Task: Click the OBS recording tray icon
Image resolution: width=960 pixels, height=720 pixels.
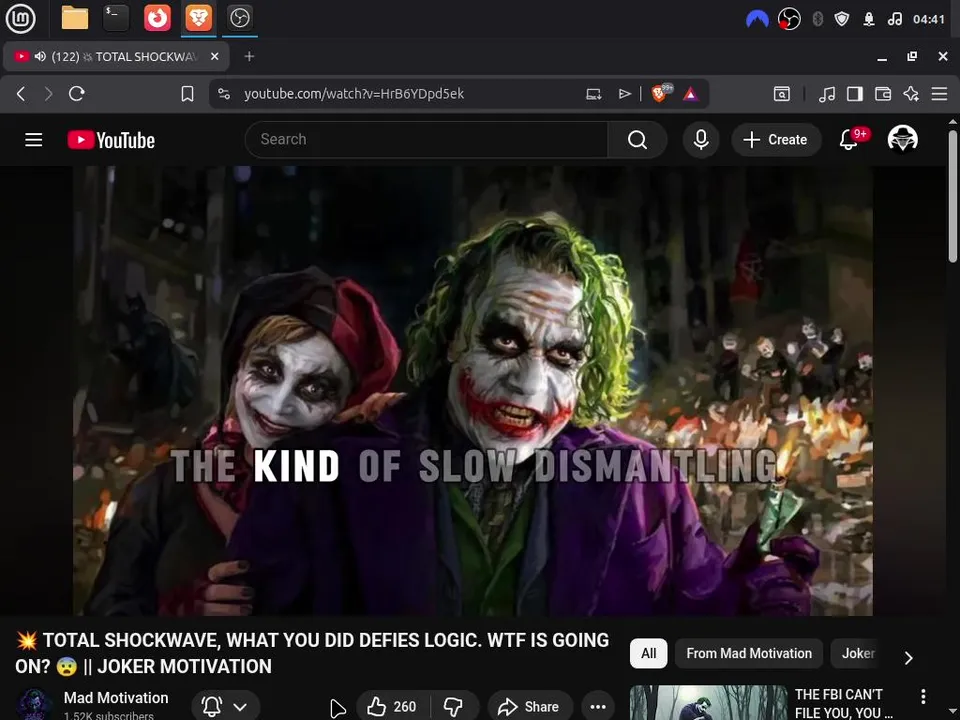Action: pos(789,20)
